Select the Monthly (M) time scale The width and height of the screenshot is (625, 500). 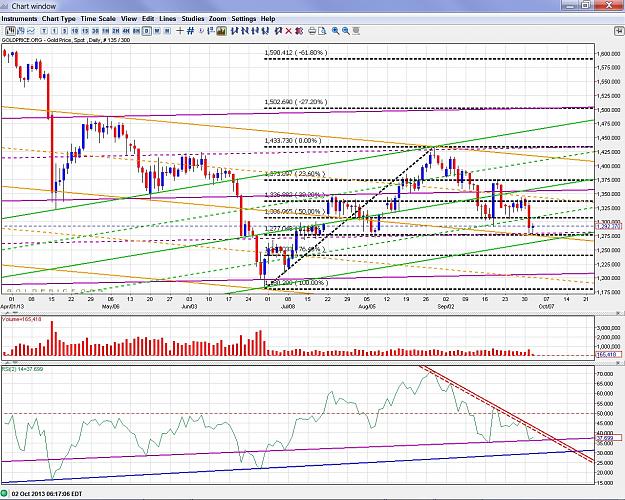click(167, 31)
